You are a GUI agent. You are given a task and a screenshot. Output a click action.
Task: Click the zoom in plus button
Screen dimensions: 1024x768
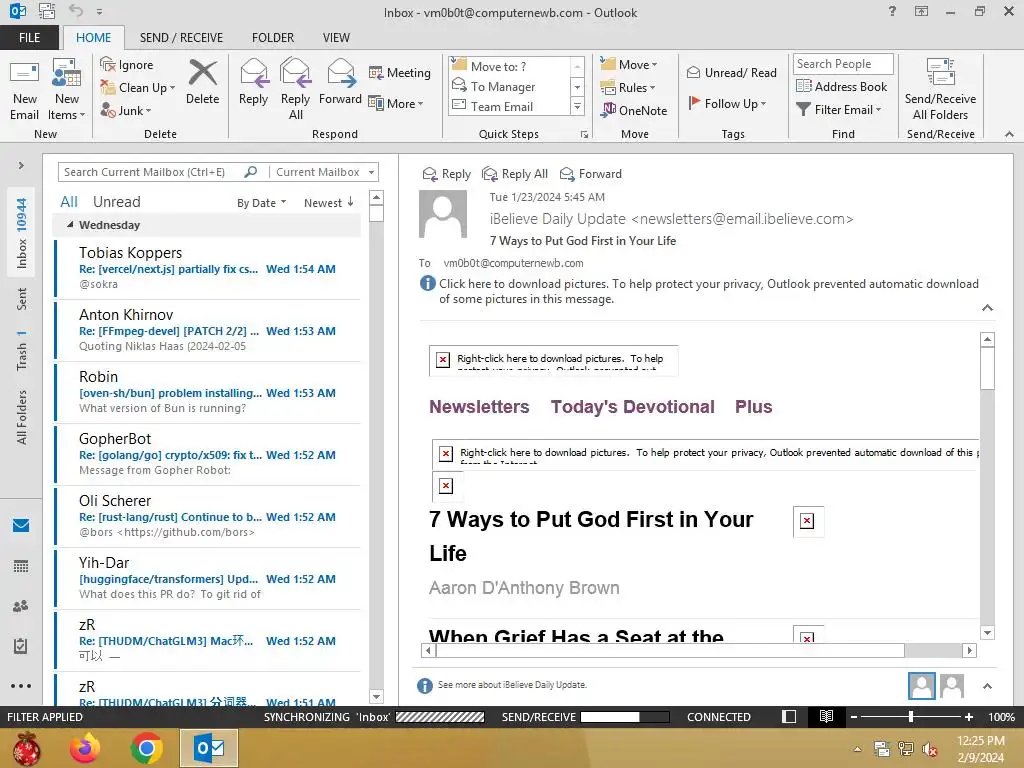pos(969,717)
